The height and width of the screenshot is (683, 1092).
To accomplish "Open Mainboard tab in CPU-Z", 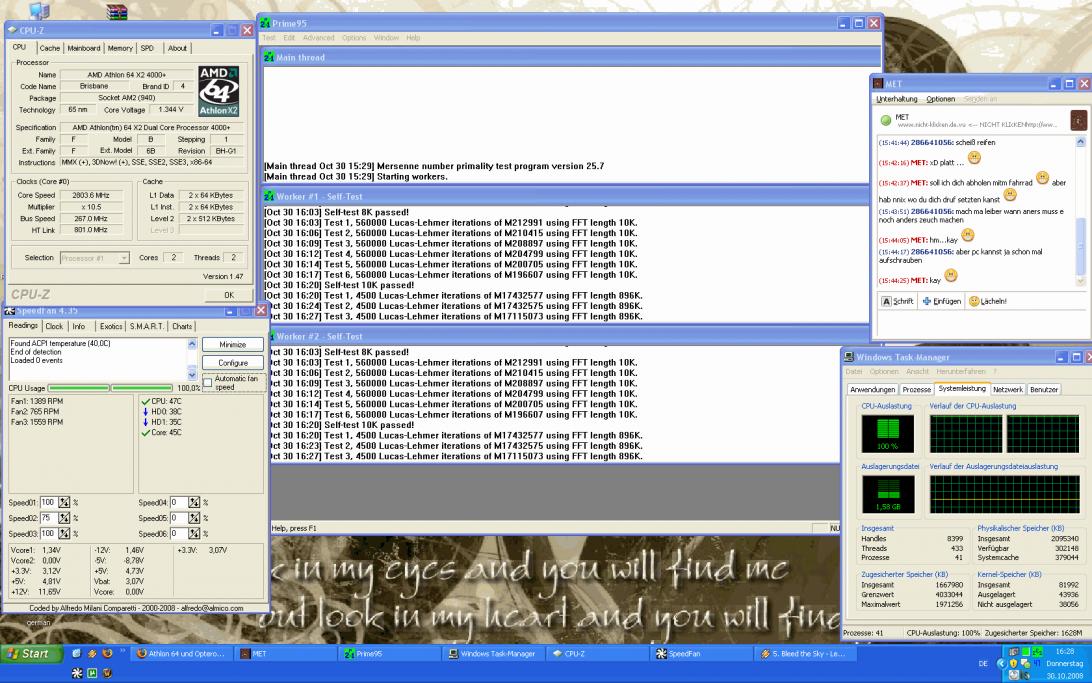I will [x=84, y=48].
